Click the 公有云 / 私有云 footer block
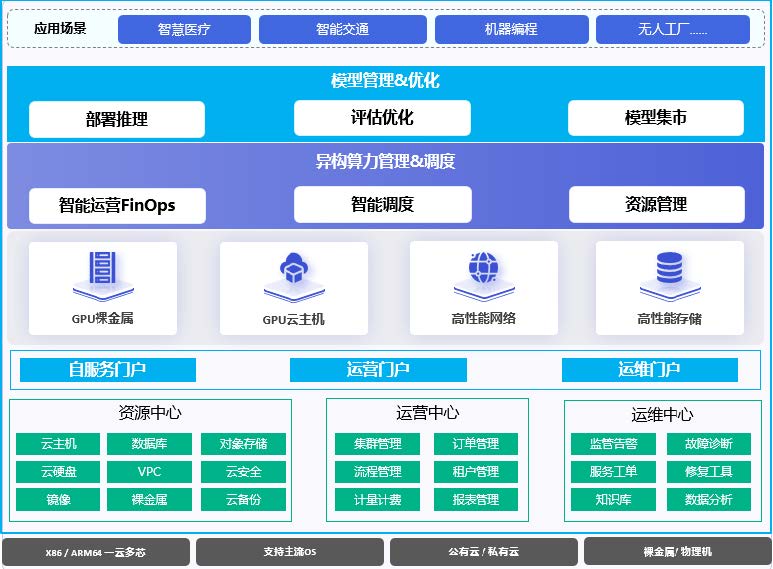Image resolution: width=773 pixels, height=569 pixels. (483, 552)
